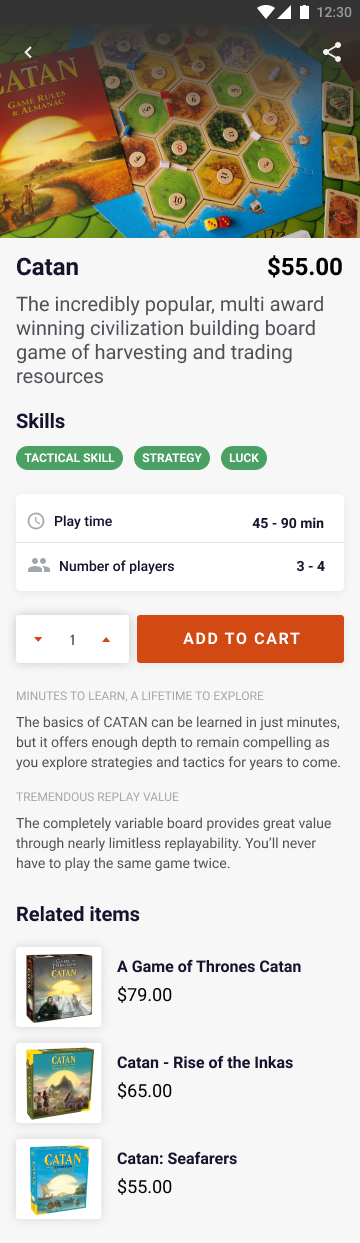Open the Catan: Seafarers box thumbnail
360x1243 pixels.
pyautogui.click(x=59, y=1179)
